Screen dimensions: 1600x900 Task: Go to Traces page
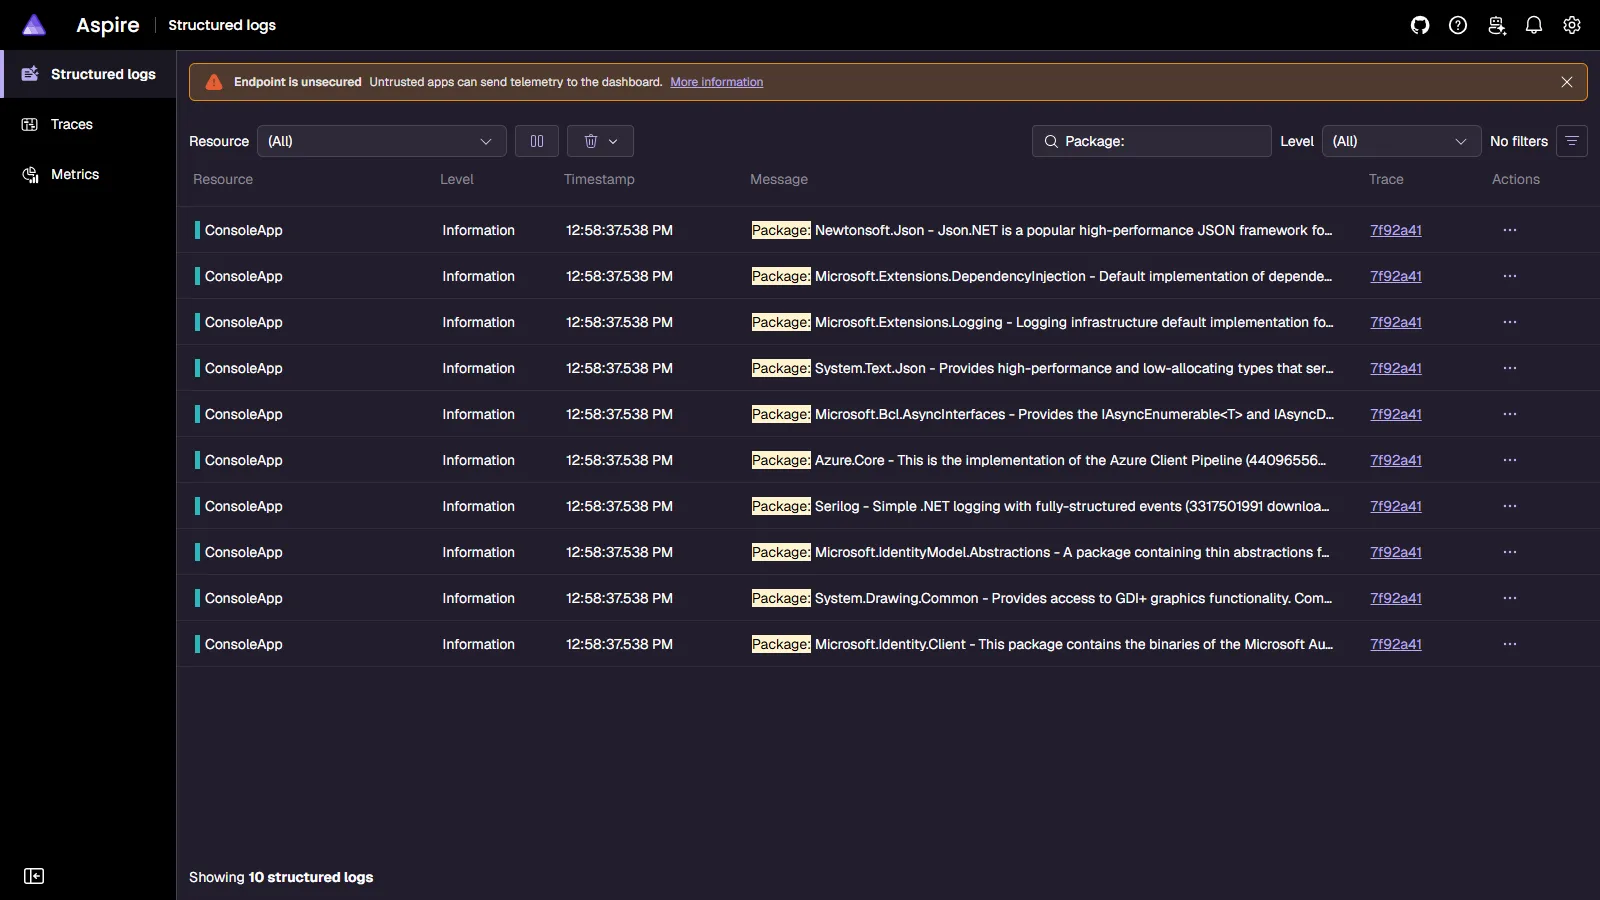[x=88, y=124]
